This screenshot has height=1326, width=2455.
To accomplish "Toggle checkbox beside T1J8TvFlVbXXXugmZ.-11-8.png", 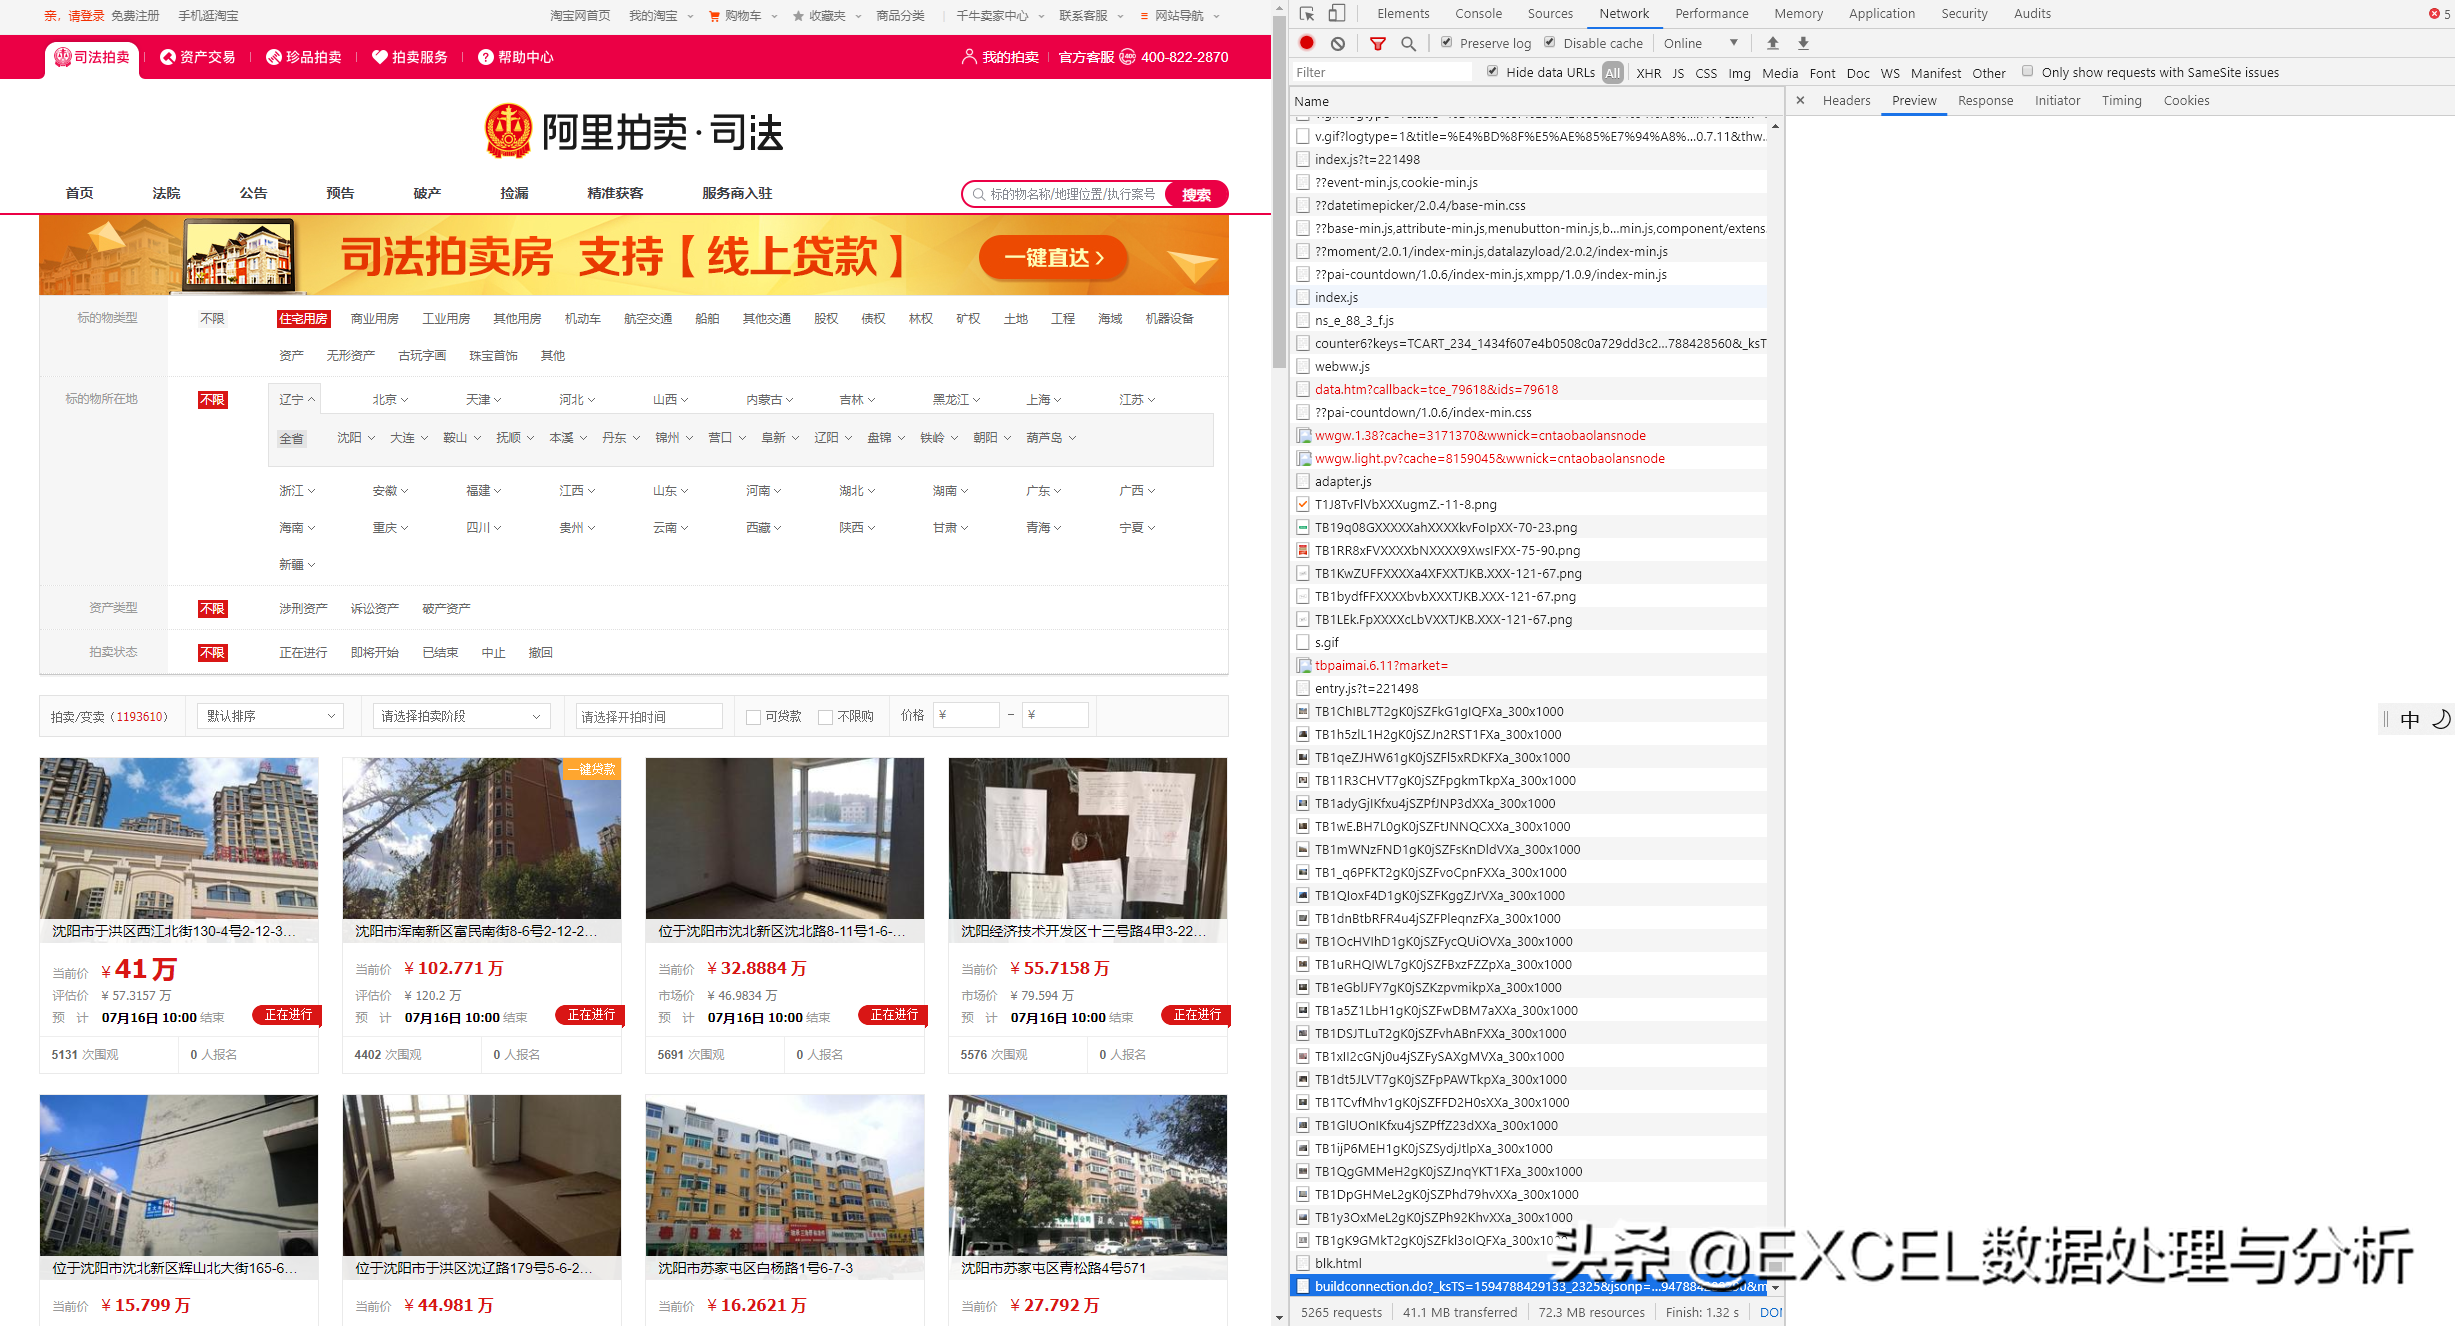I will coord(1303,504).
